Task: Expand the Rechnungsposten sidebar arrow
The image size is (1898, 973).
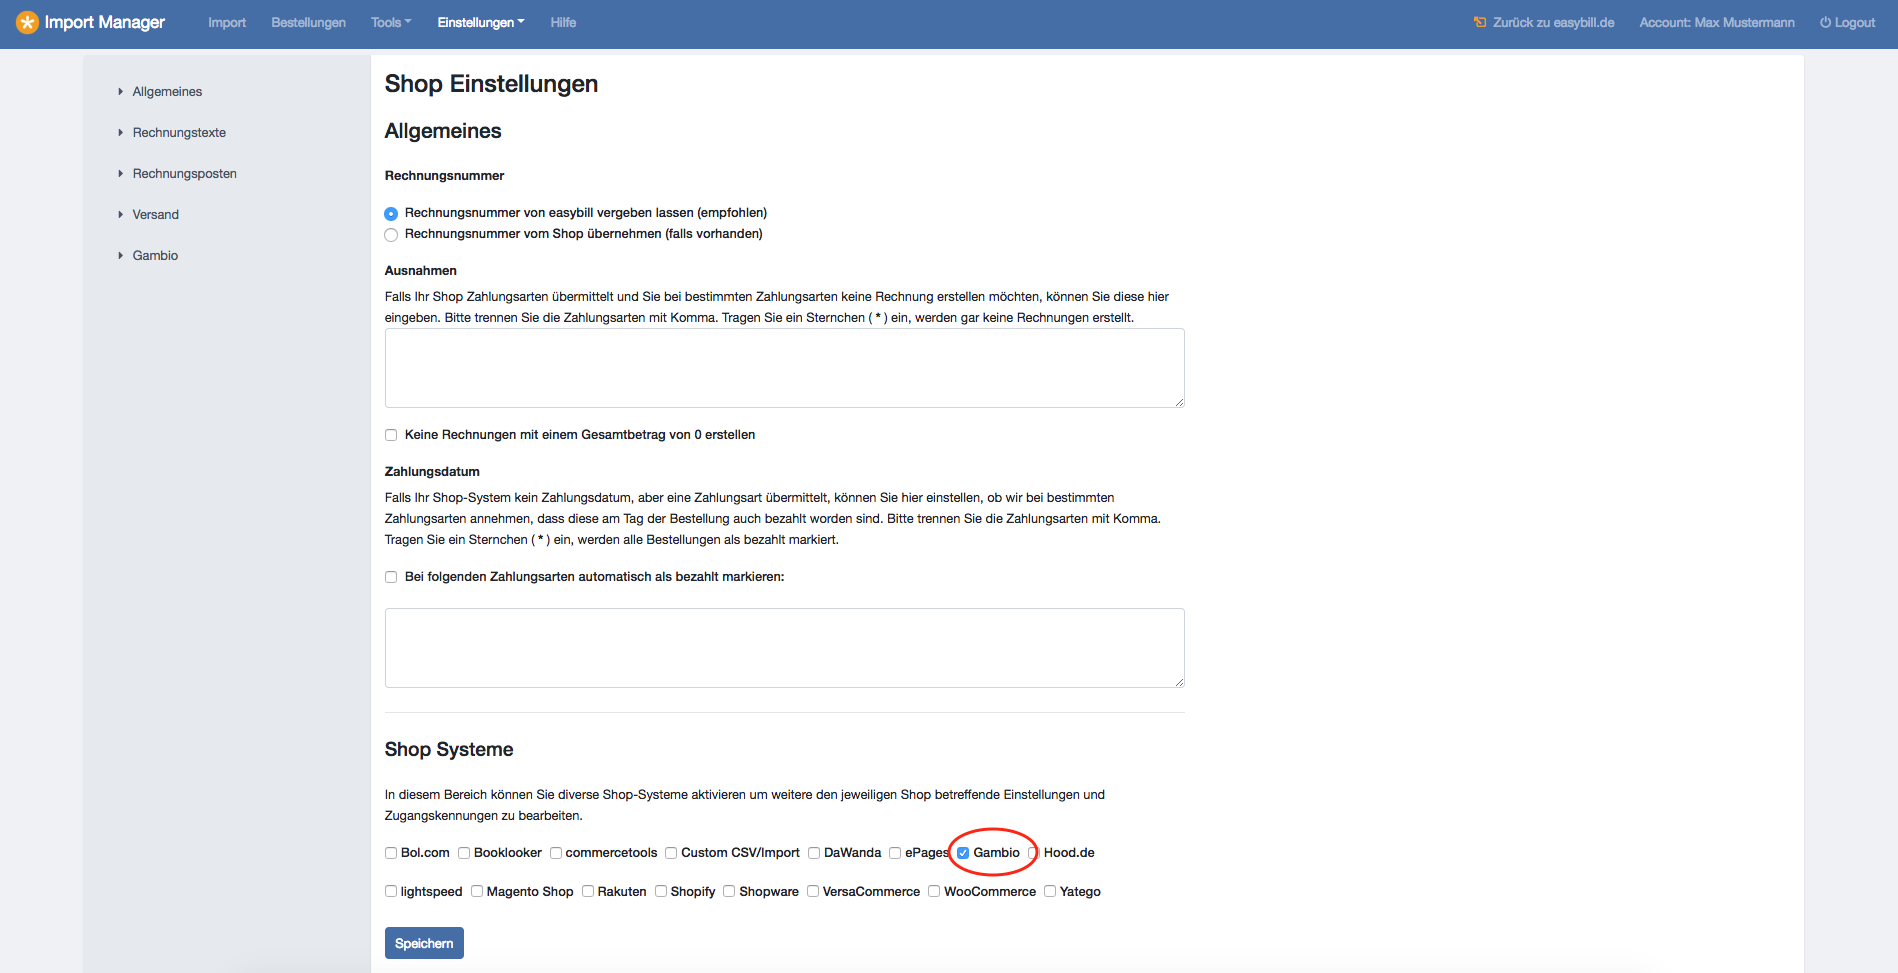Action: [x=120, y=173]
